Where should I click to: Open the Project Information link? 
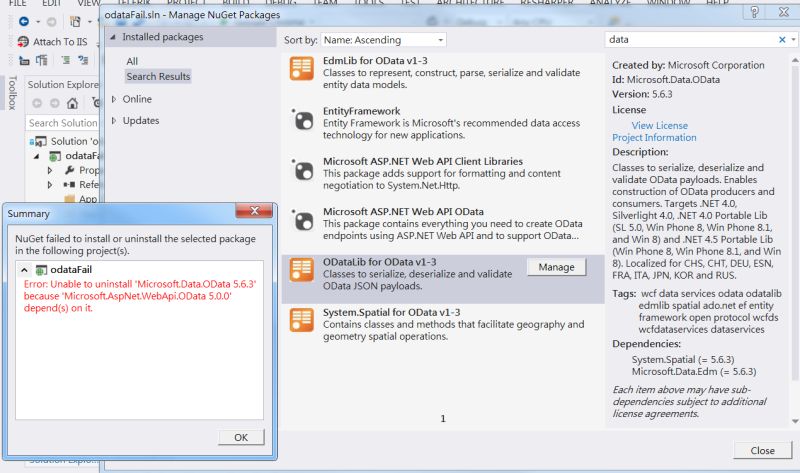click(x=654, y=138)
